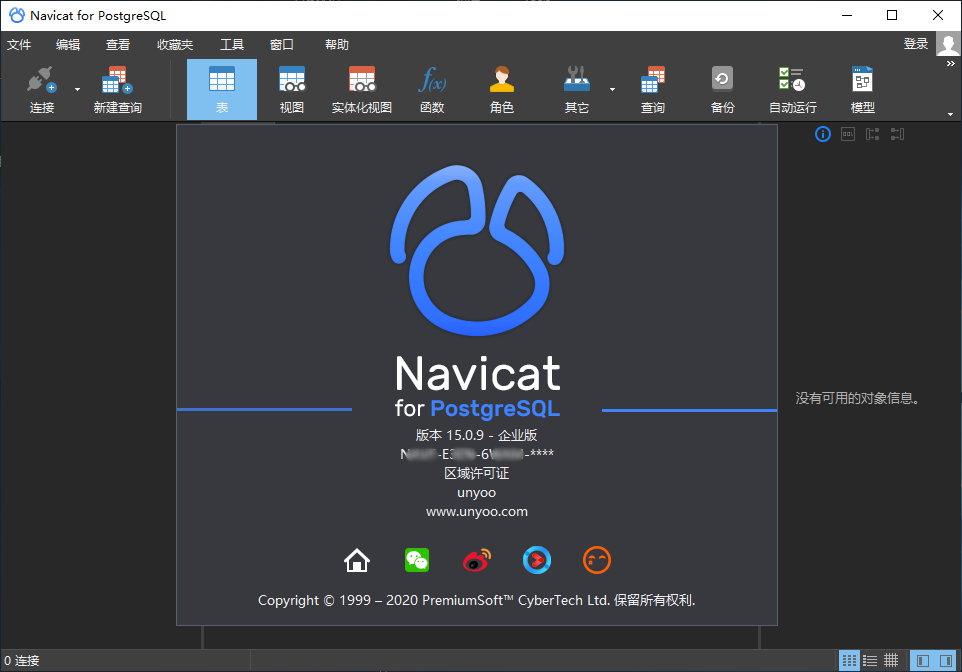Open the View (查看) menu
This screenshot has height=672, width=962.
117,45
